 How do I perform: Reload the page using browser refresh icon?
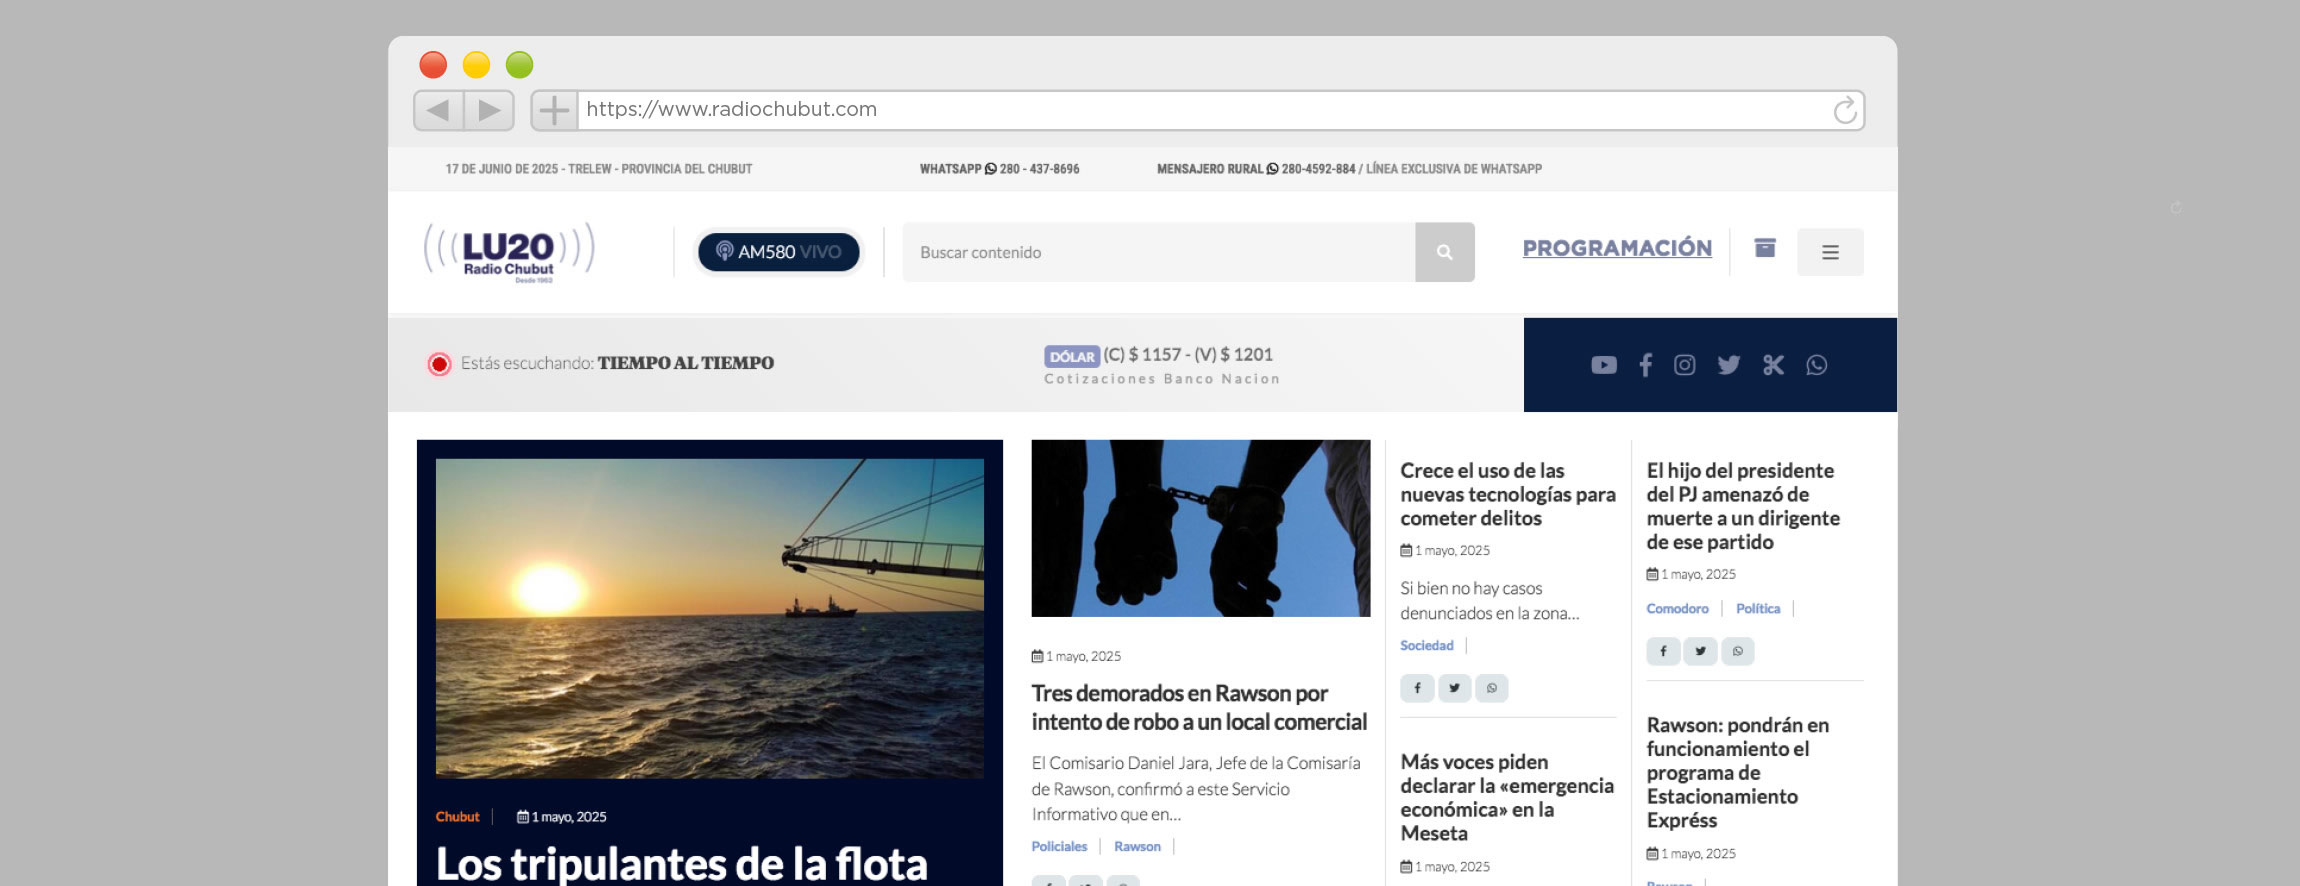coord(1844,110)
